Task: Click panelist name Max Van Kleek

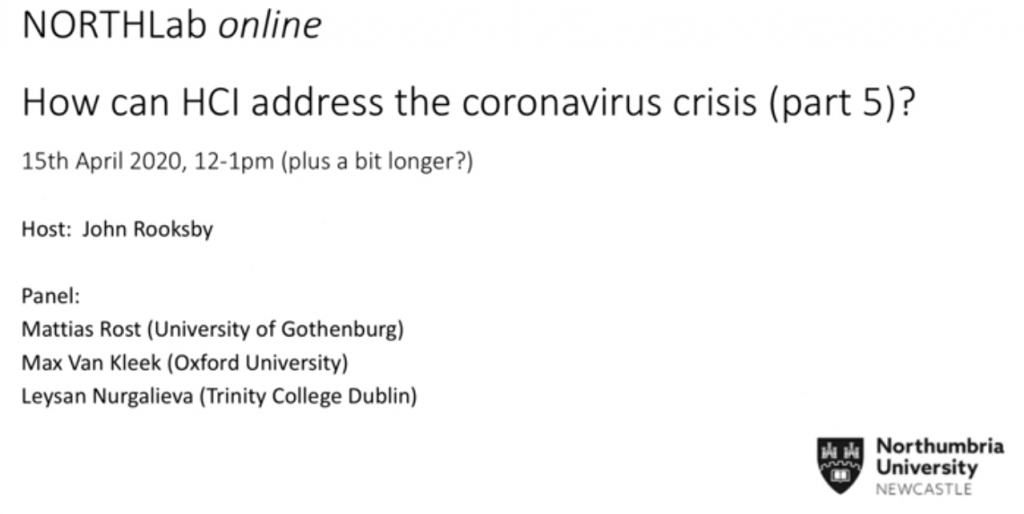Action: [x=91, y=362]
